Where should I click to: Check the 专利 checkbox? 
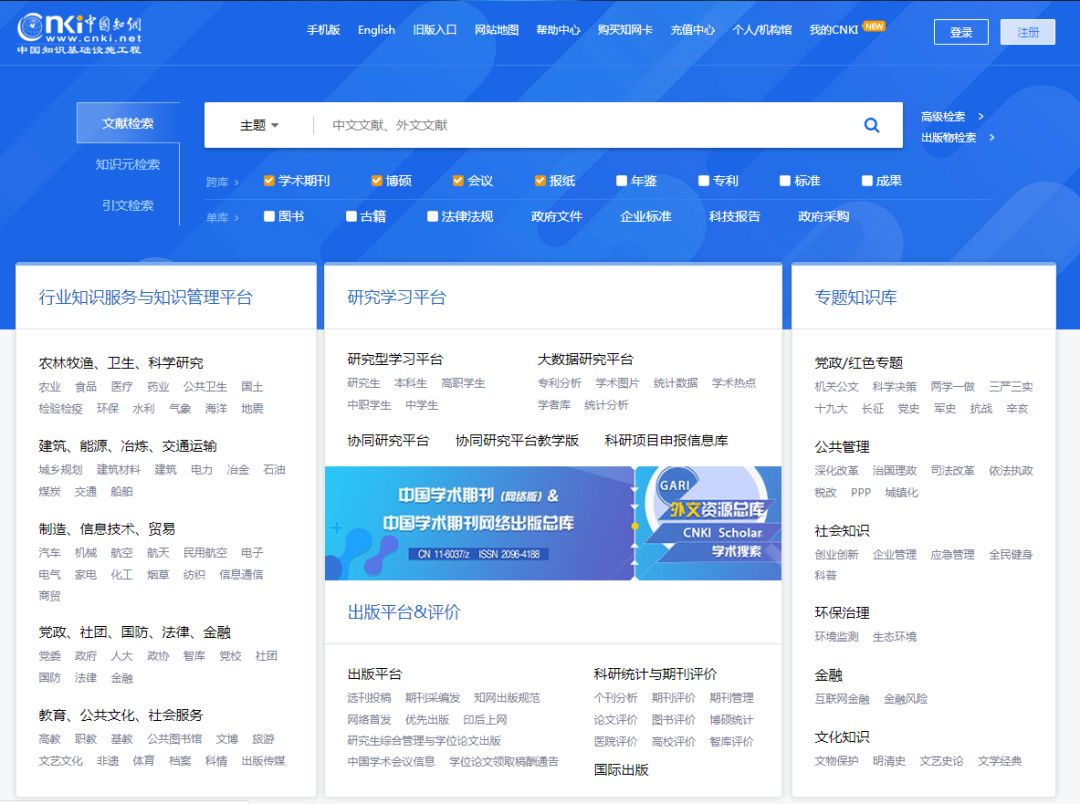click(x=703, y=181)
